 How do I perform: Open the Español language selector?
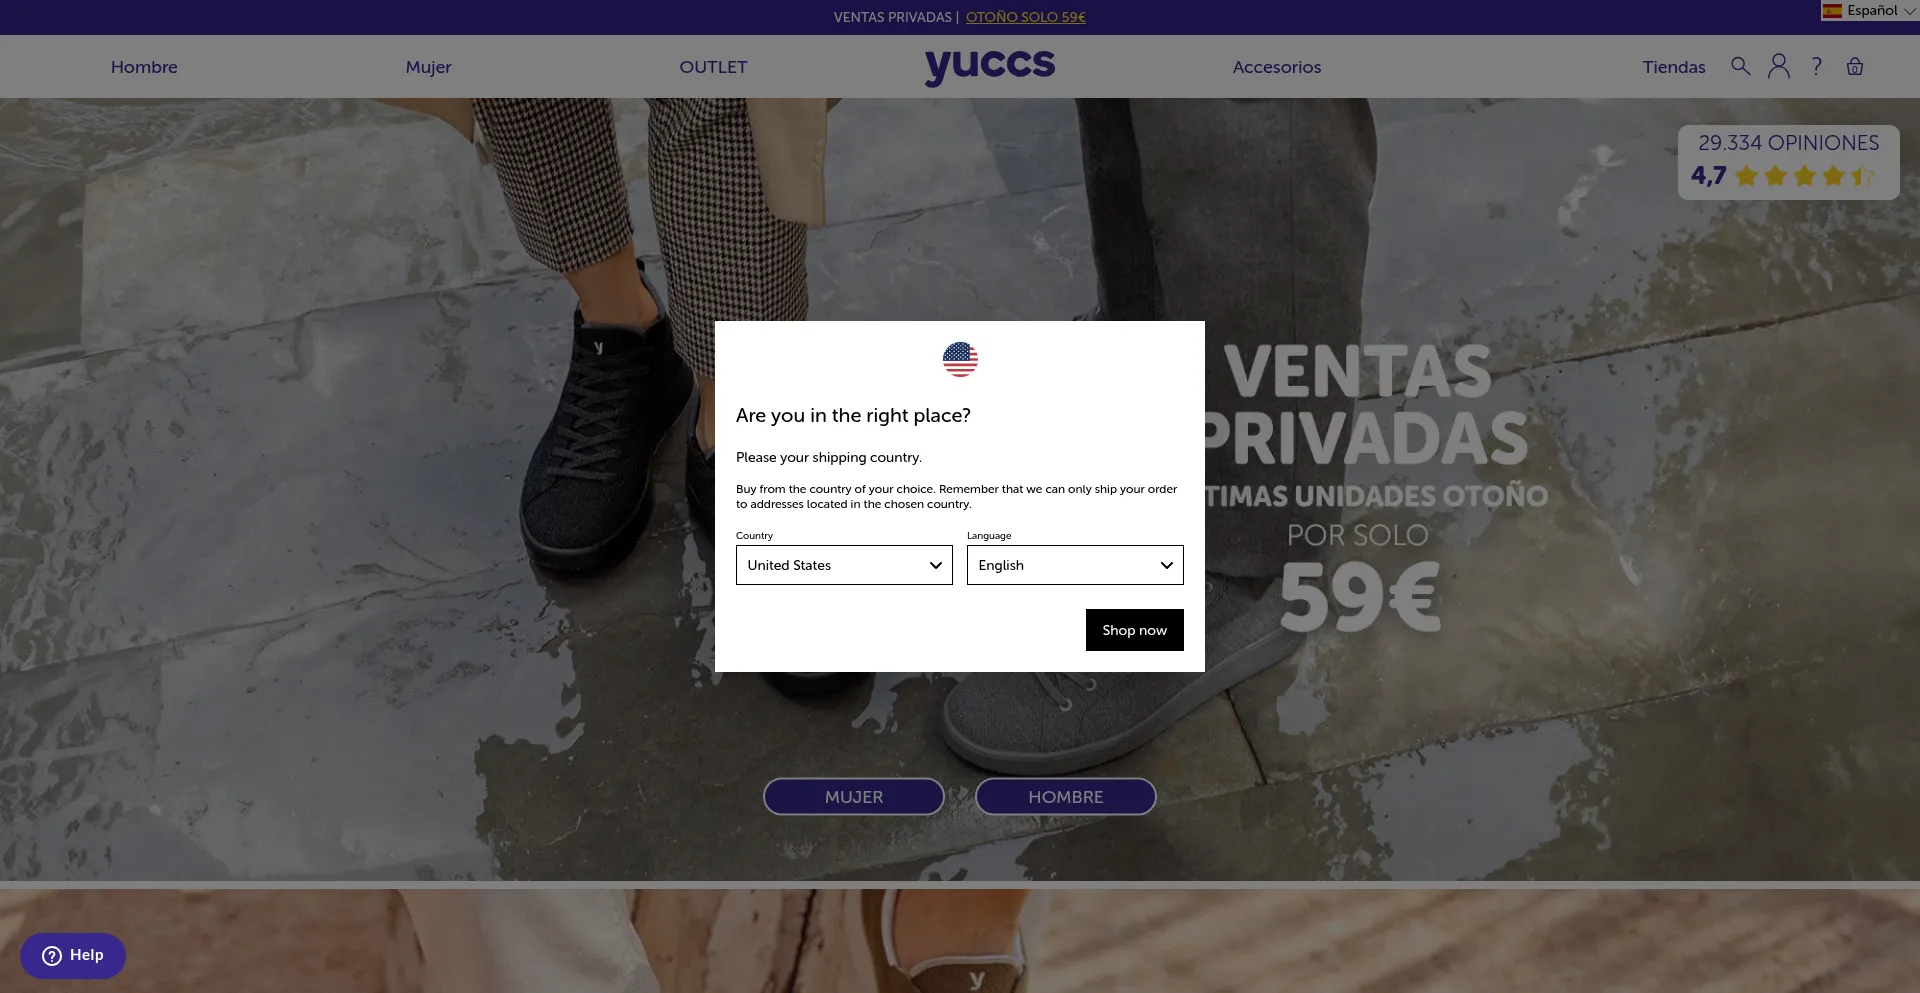pyautogui.click(x=1869, y=11)
